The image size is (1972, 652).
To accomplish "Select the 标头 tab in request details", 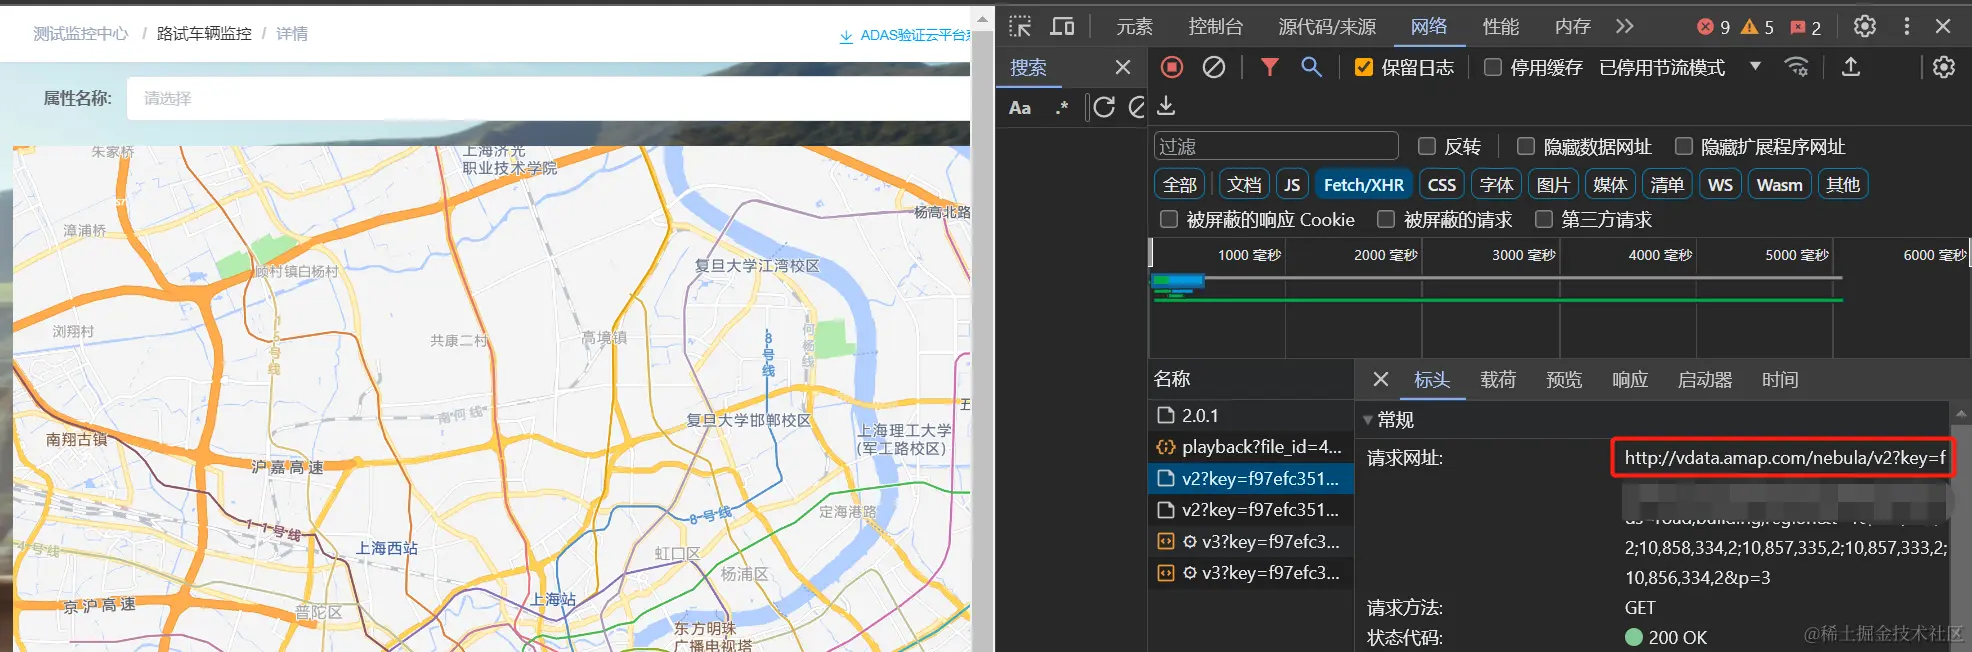I will (x=1432, y=379).
